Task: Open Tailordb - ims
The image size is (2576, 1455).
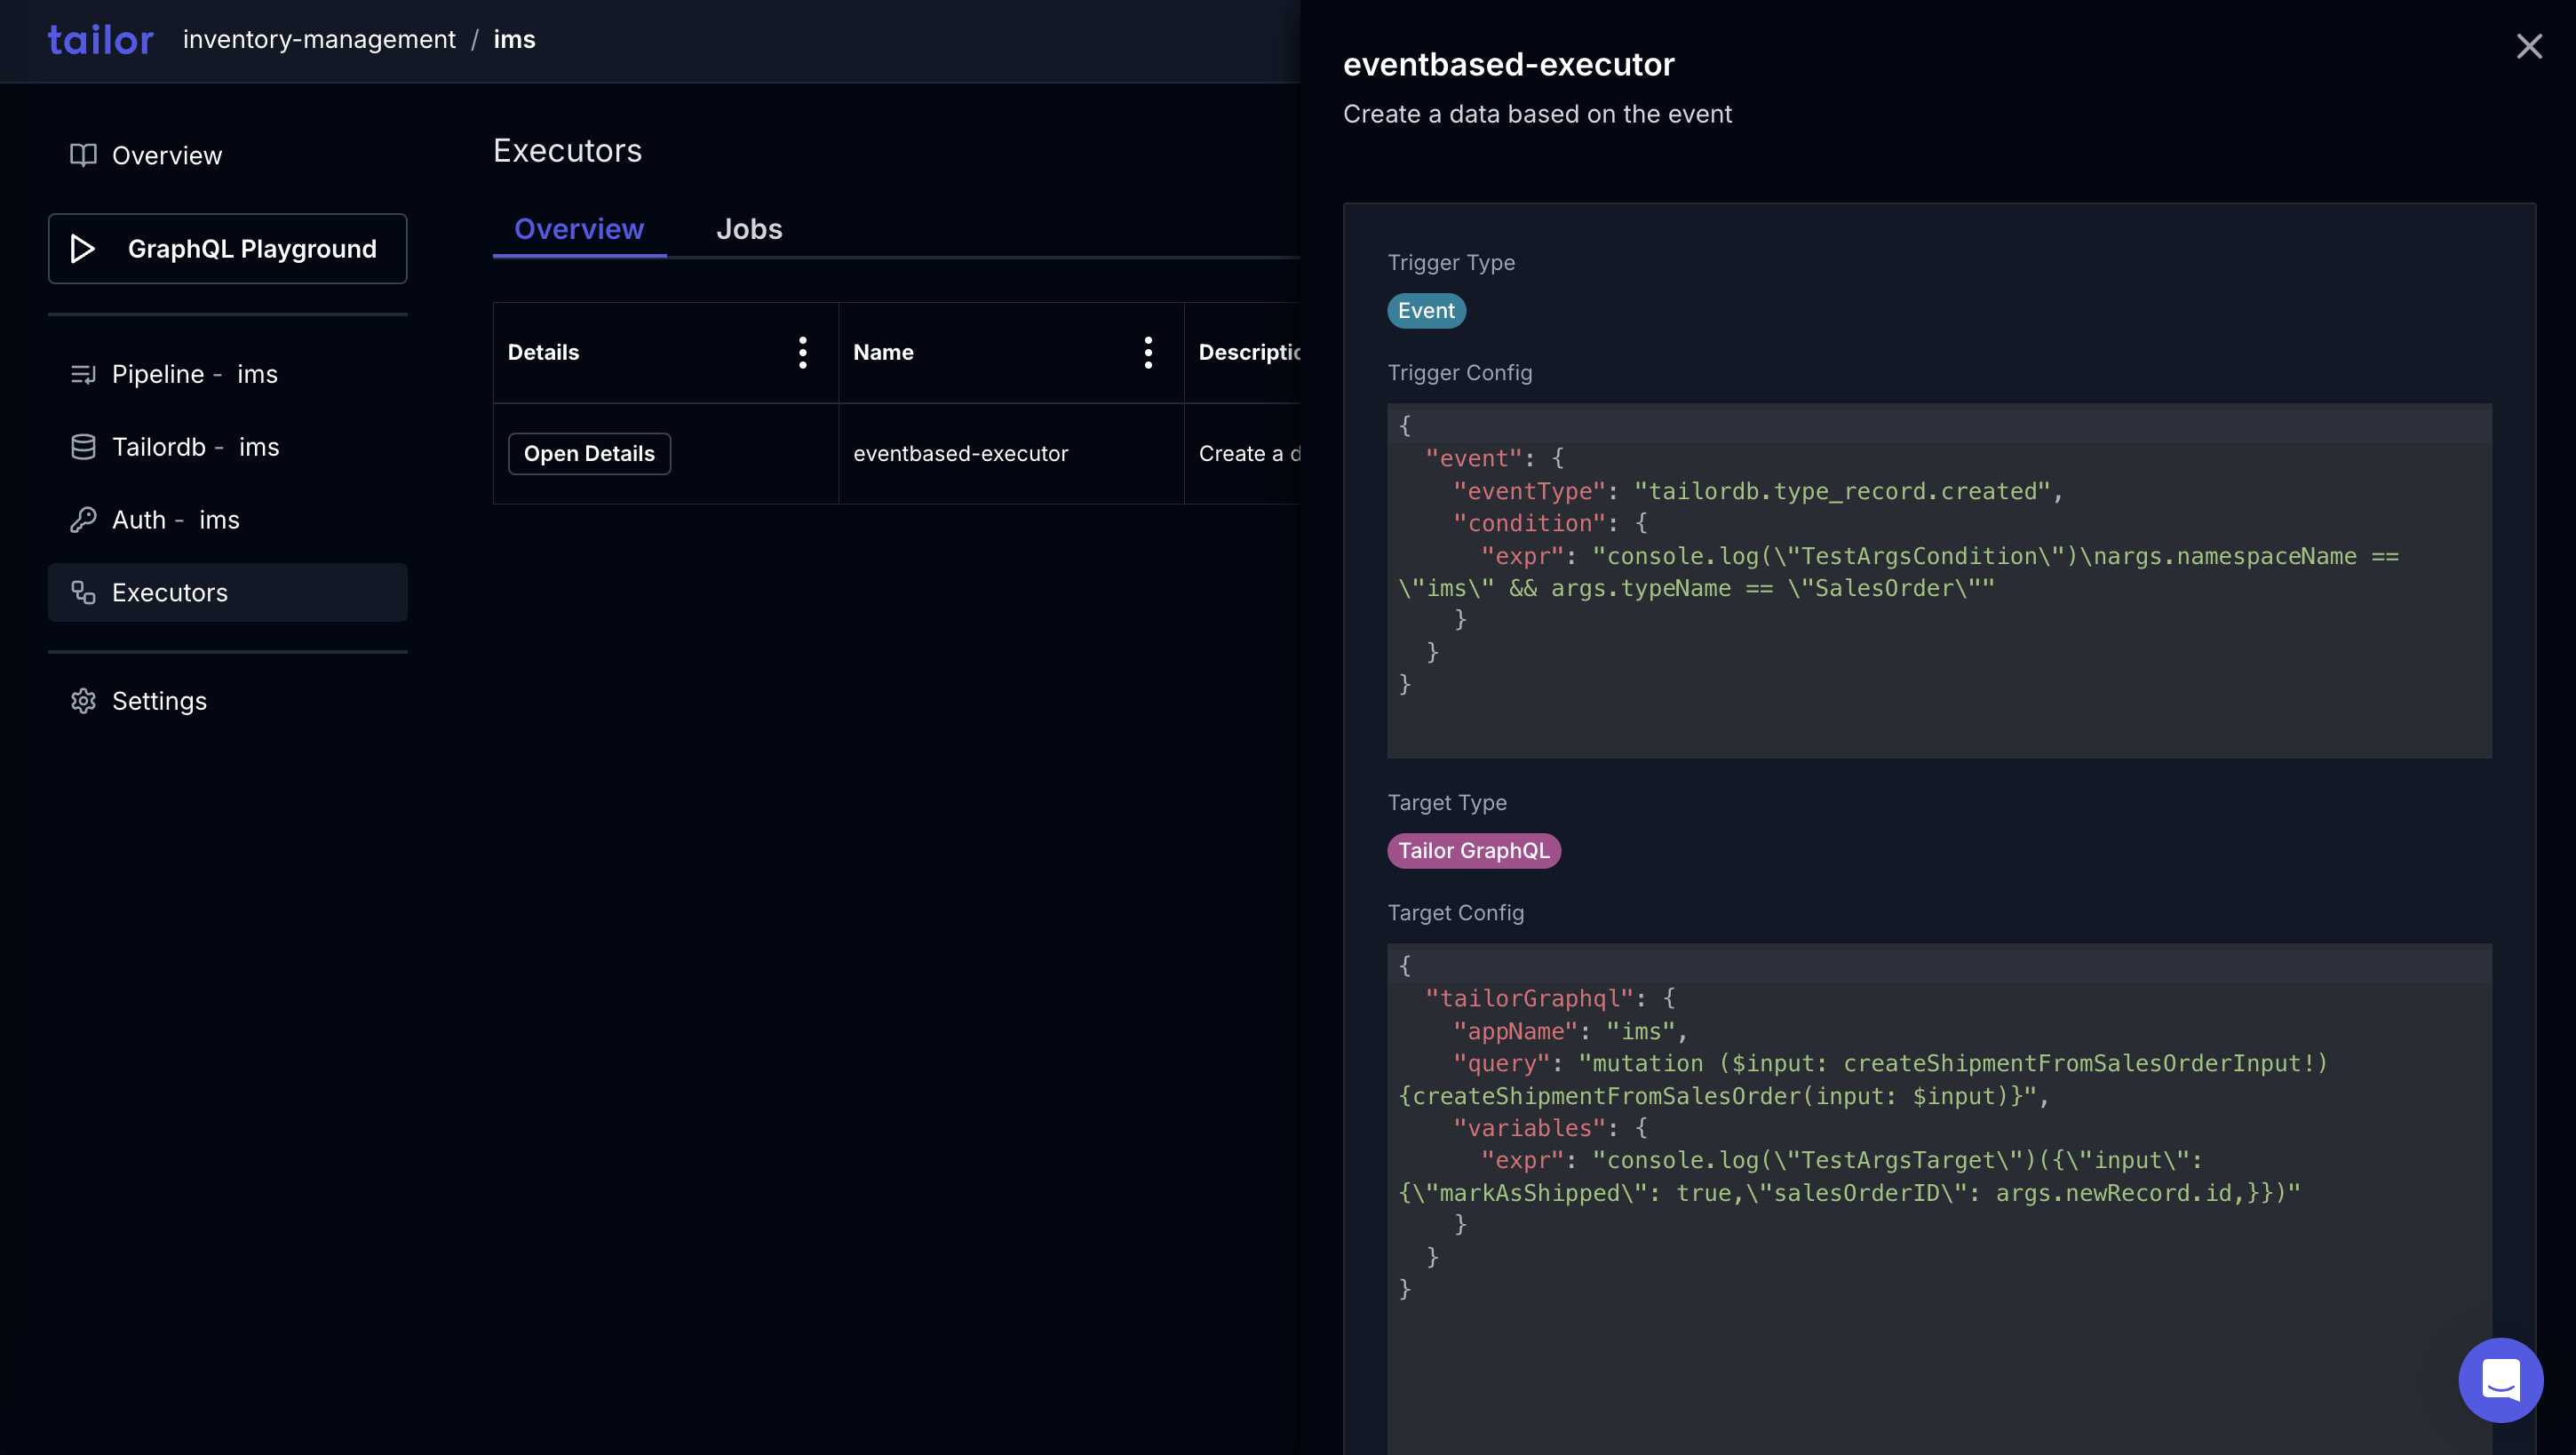Action: pos(195,447)
